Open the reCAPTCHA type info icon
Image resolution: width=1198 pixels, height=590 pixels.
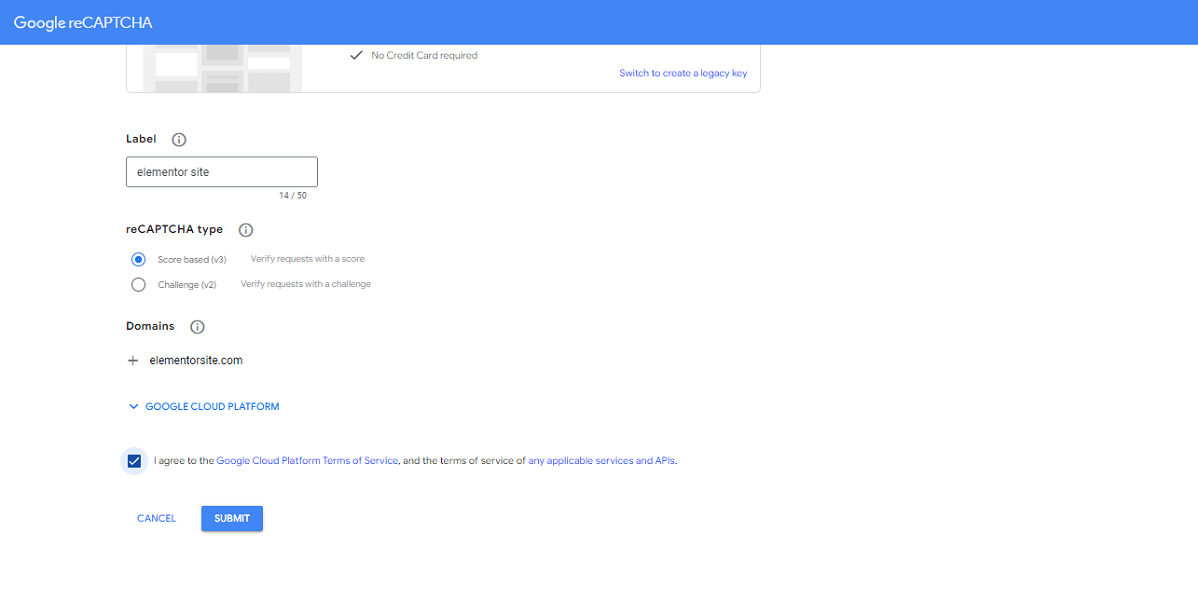point(246,230)
